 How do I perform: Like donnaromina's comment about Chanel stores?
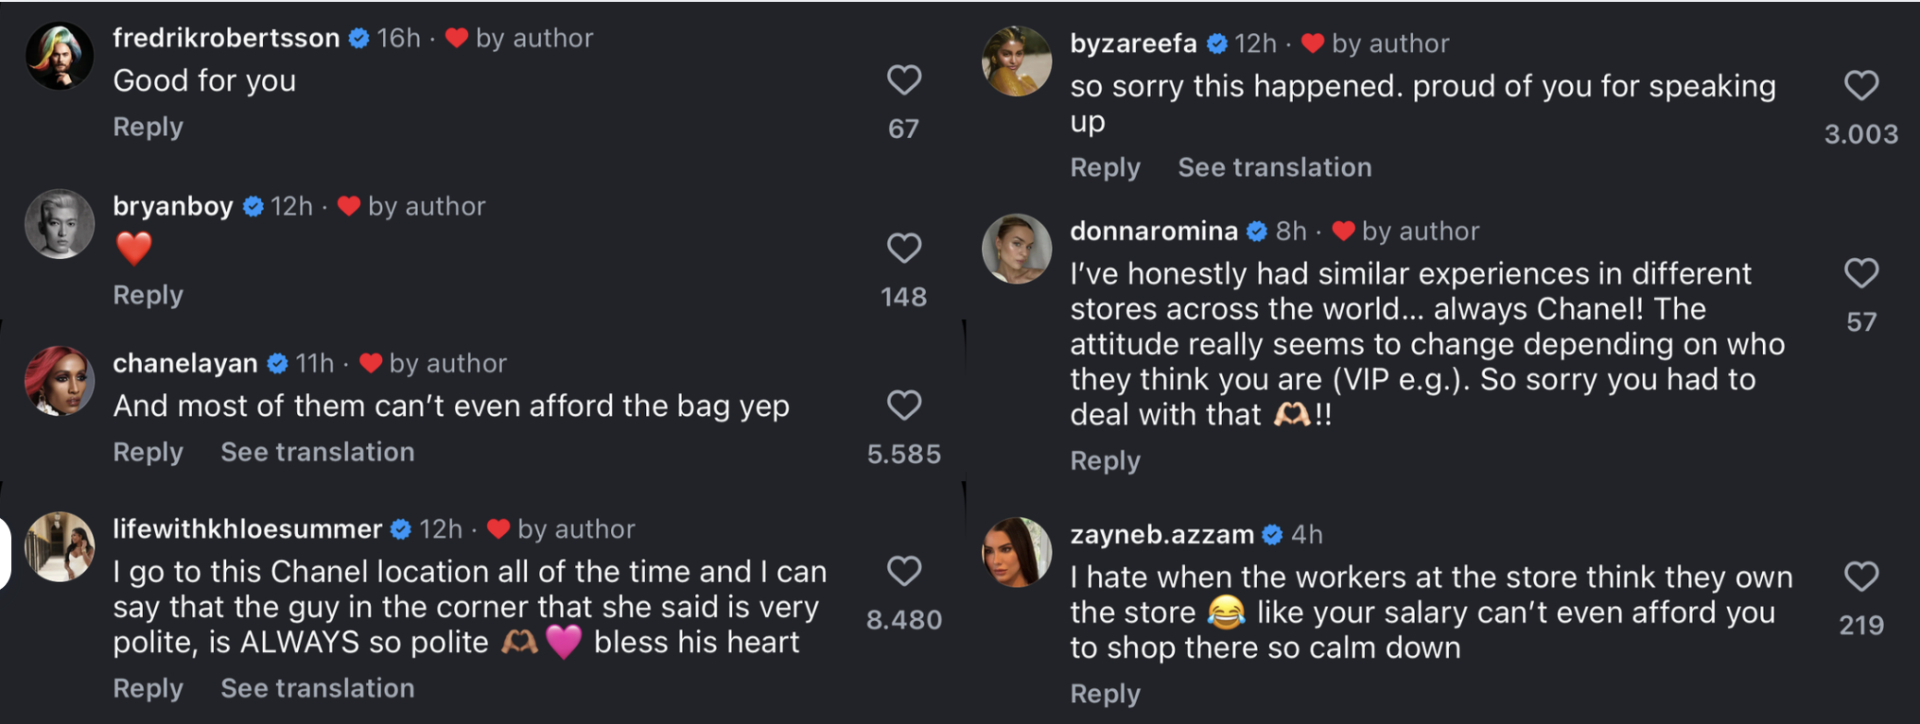1860,273
